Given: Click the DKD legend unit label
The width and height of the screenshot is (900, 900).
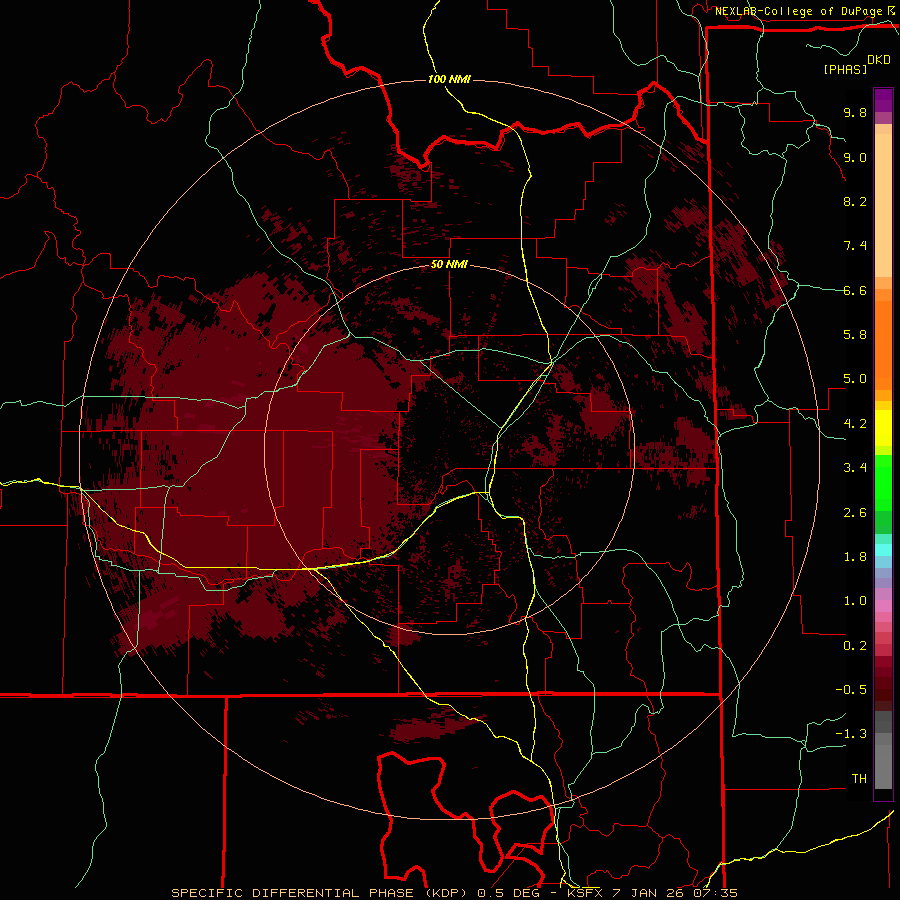Looking at the screenshot, I should 879,60.
